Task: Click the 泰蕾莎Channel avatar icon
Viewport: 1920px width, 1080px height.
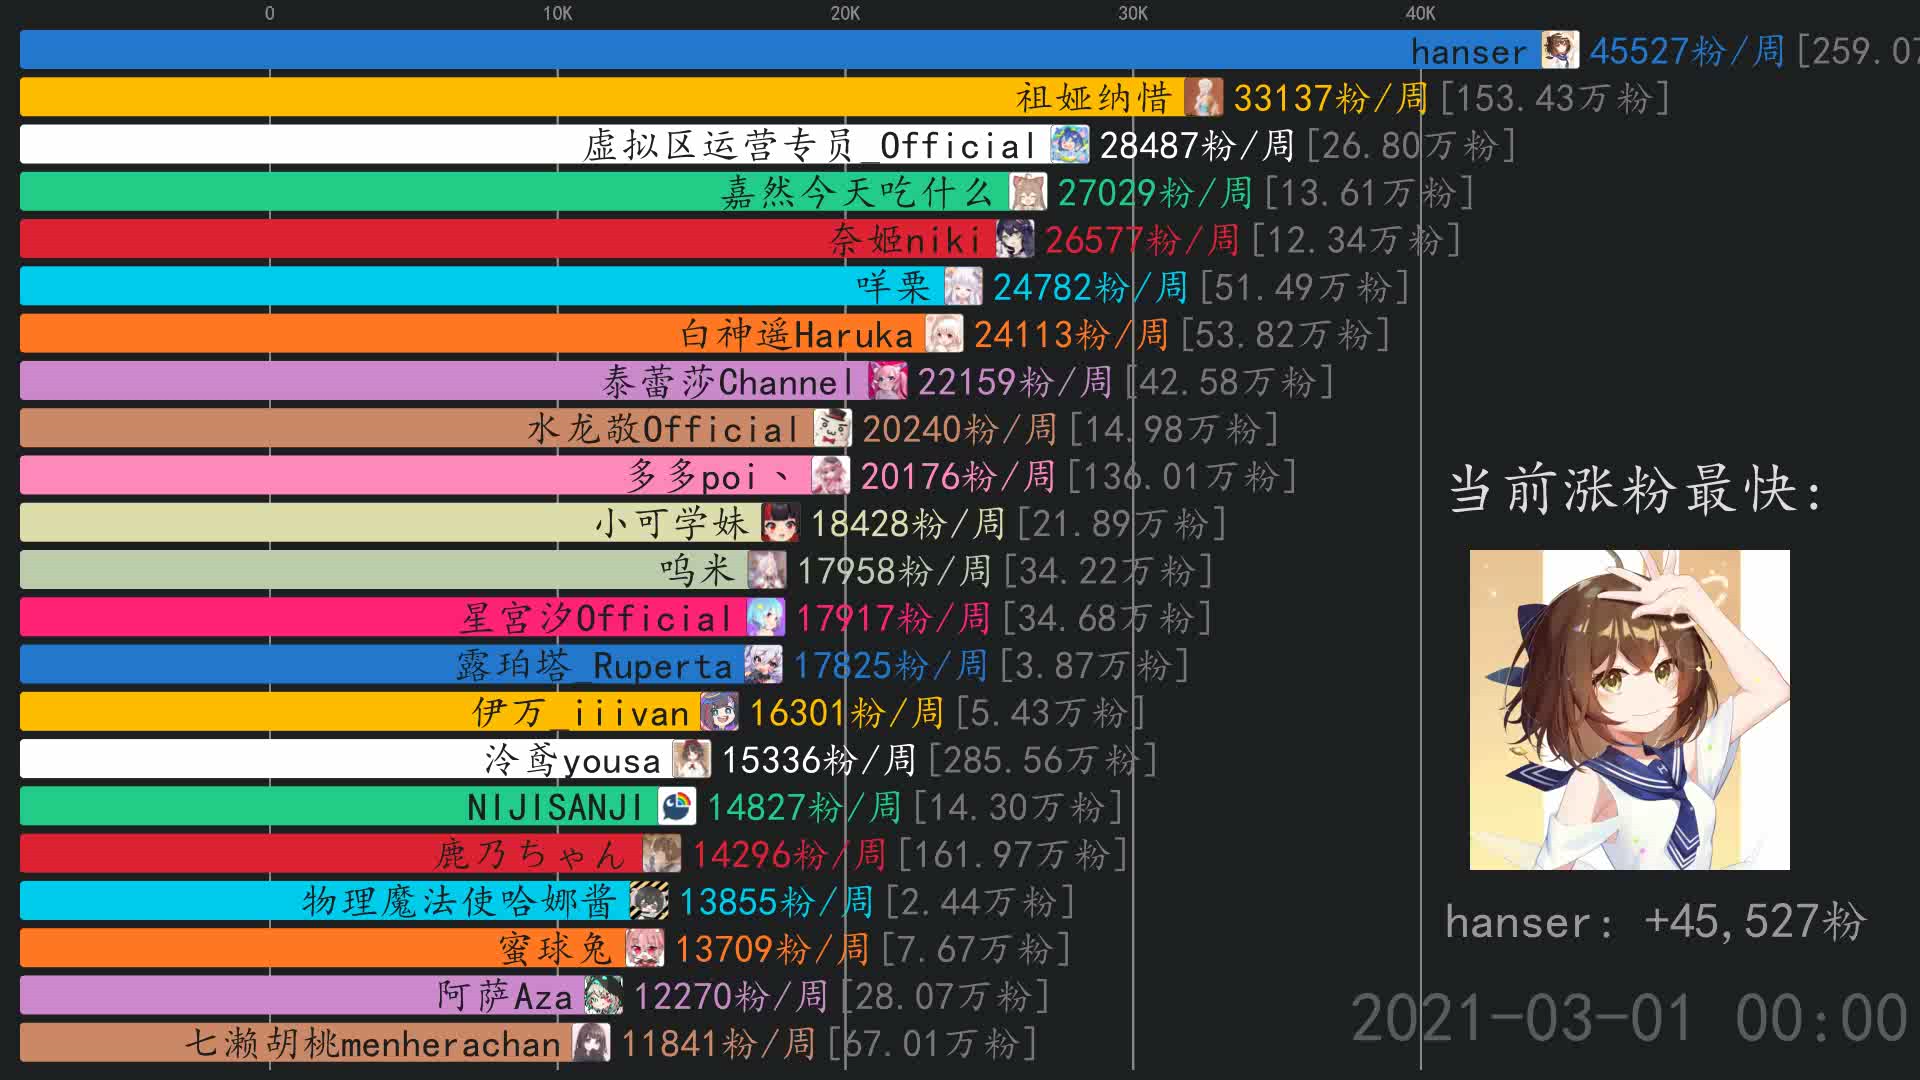Action: [x=888, y=381]
